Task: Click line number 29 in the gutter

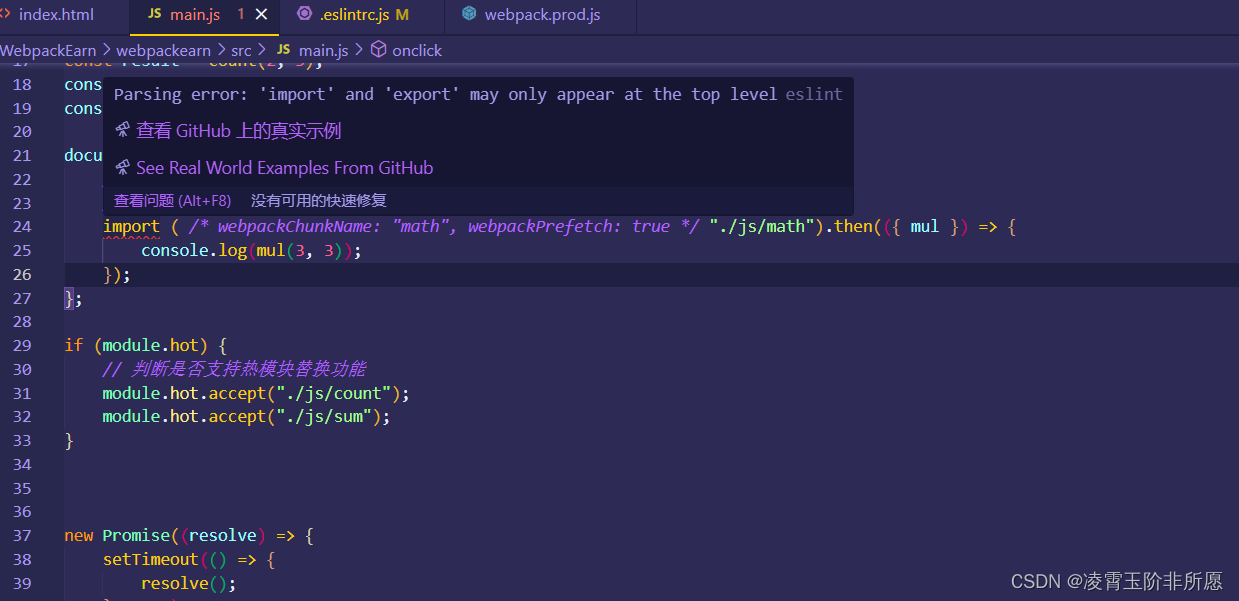Action: pyautogui.click(x=22, y=345)
